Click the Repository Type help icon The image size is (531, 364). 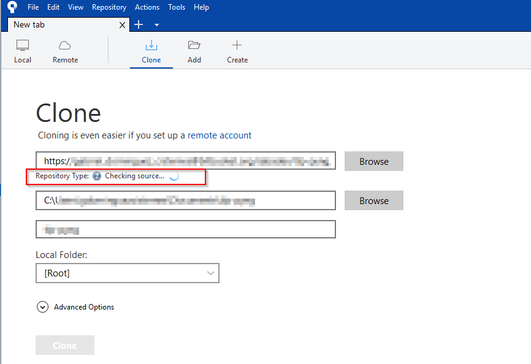97,176
